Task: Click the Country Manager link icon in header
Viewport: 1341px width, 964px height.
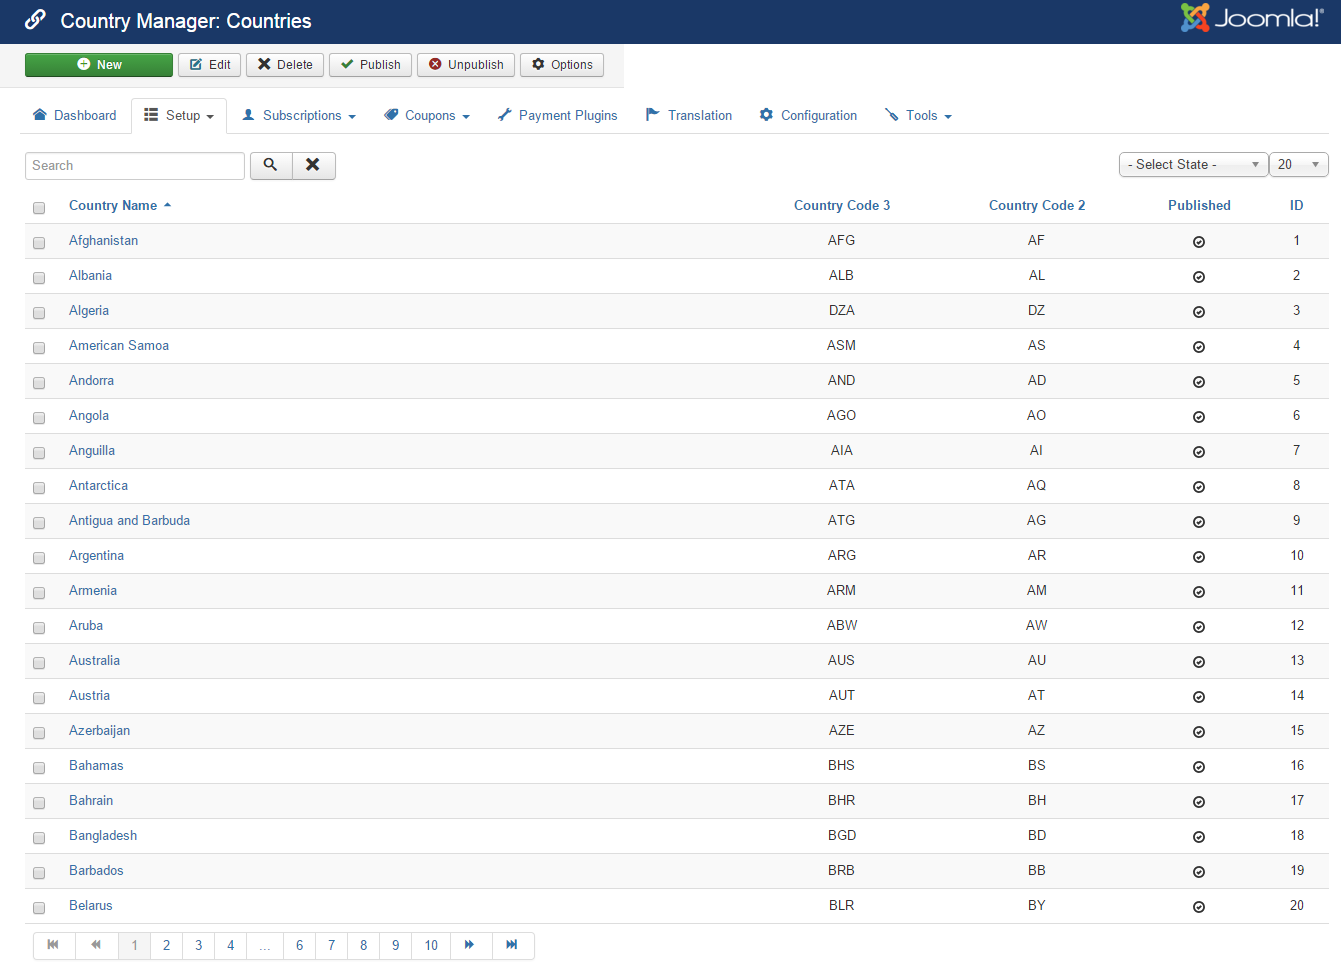Action: (35, 20)
